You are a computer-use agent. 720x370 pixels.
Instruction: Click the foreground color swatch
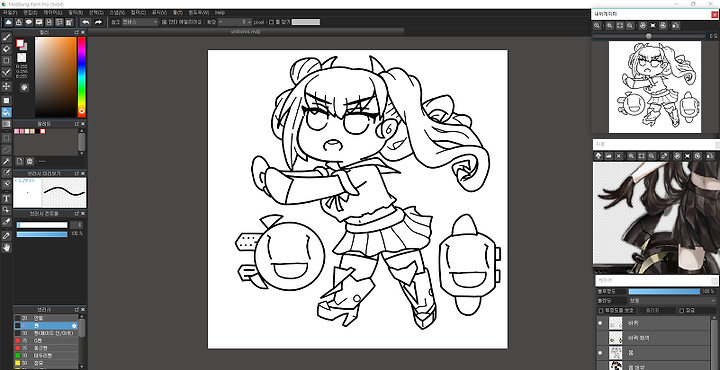click(x=20, y=43)
